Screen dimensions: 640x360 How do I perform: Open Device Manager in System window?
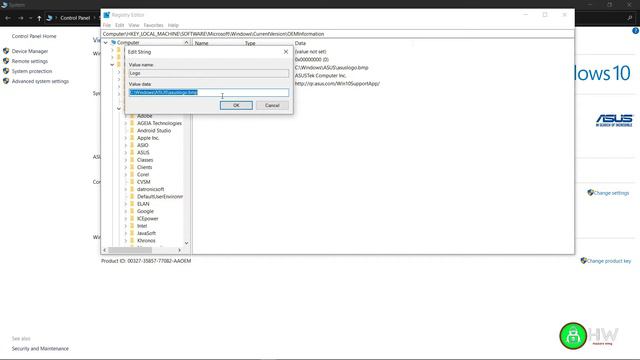coord(30,51)
